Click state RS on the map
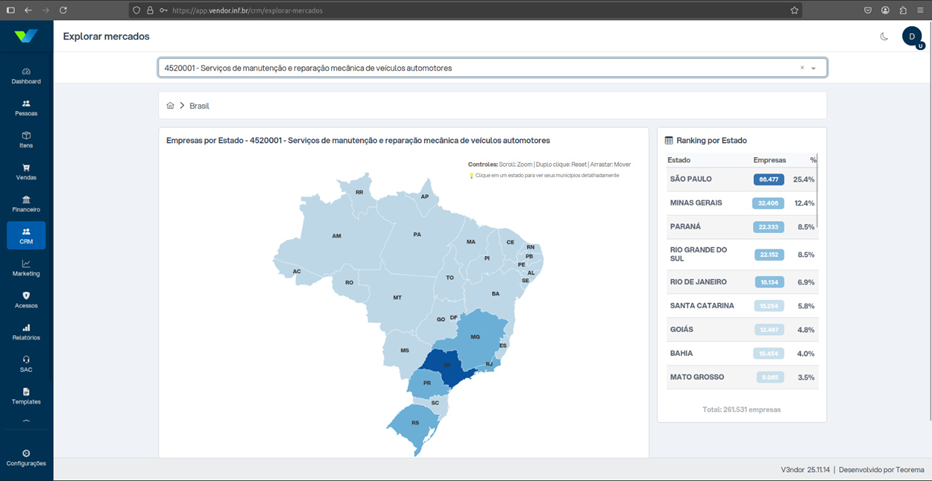Viewport: 932px width, 481px height. coord(415,423)
